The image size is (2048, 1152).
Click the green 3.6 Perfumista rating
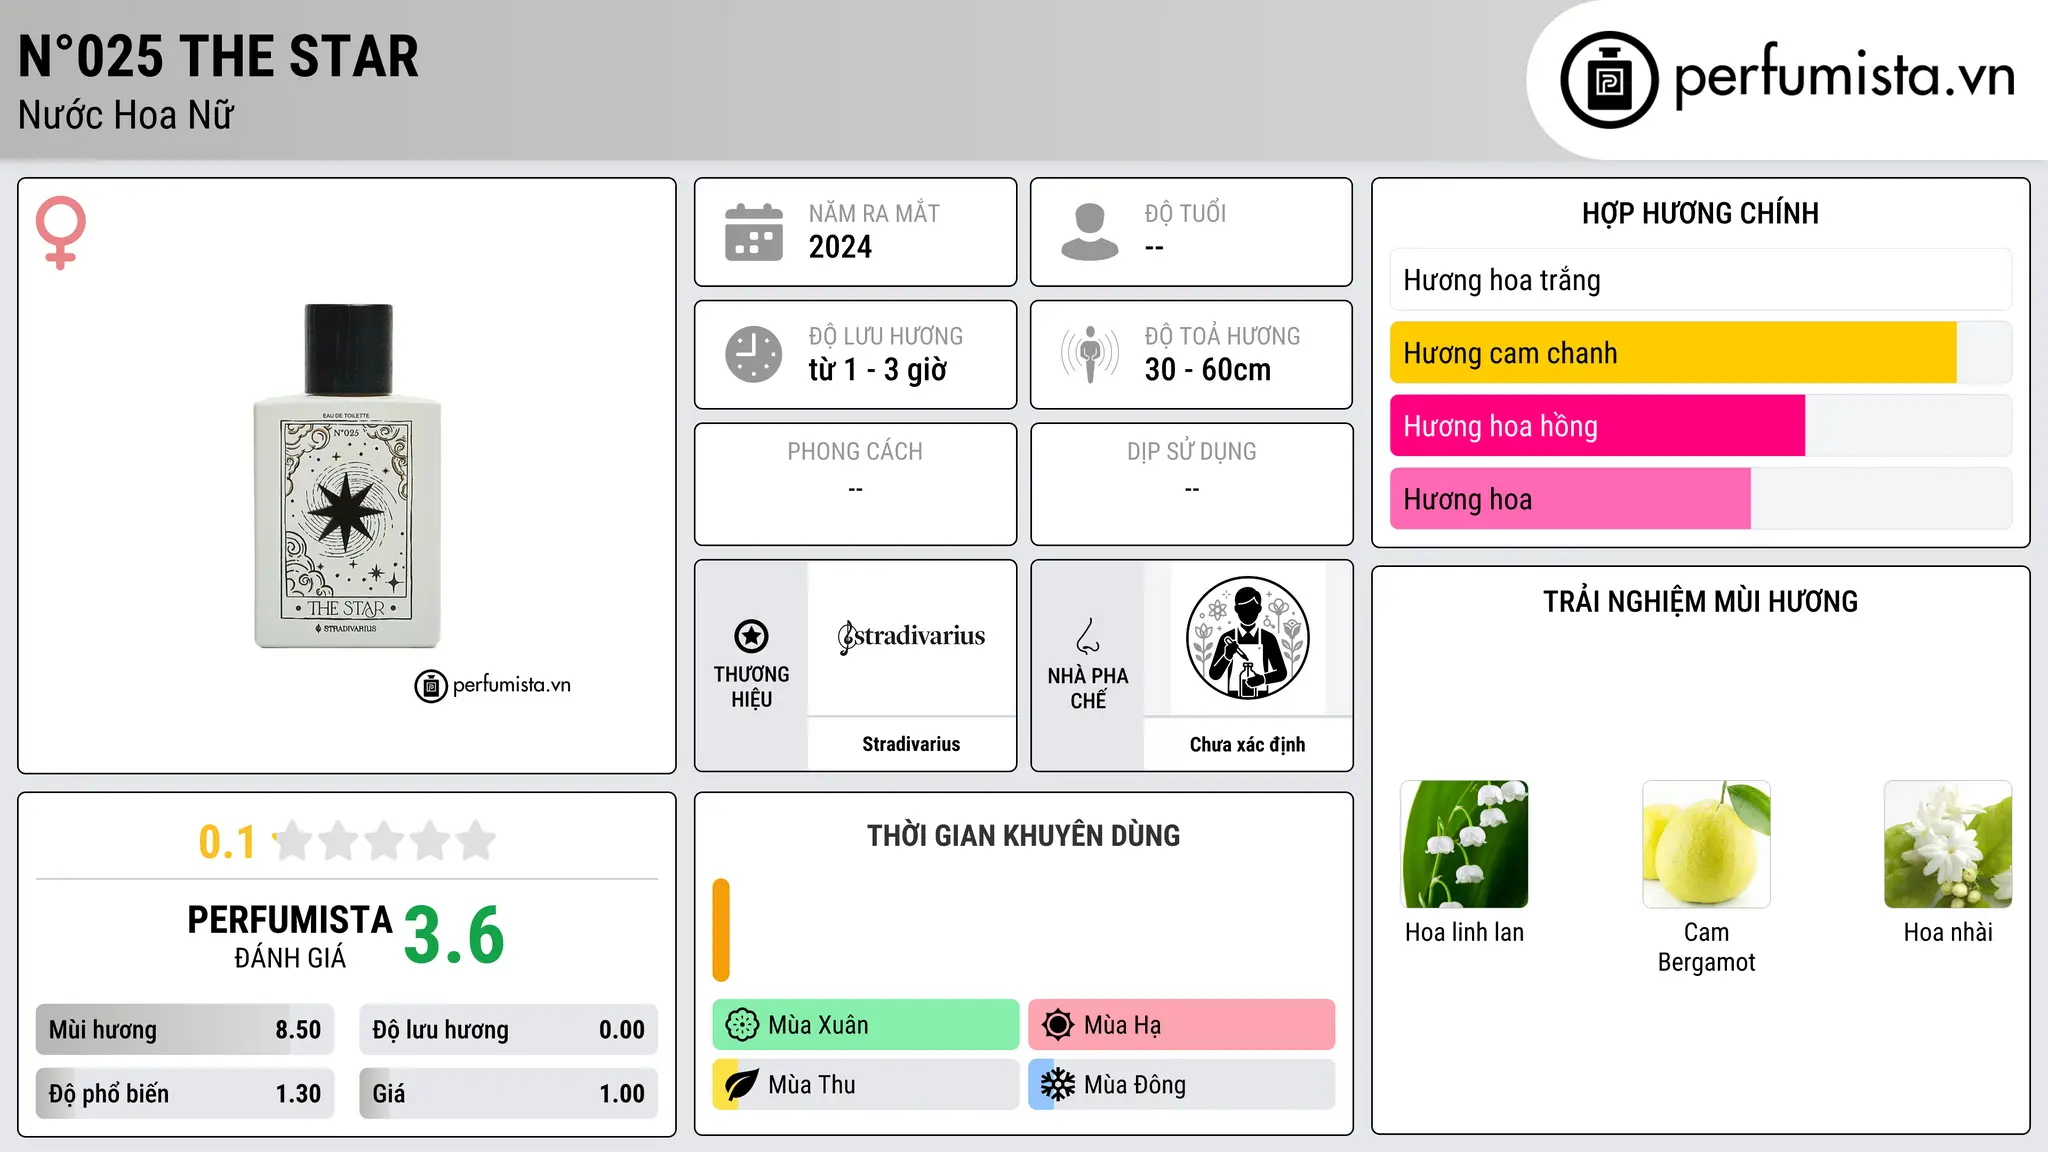(454, 936)
